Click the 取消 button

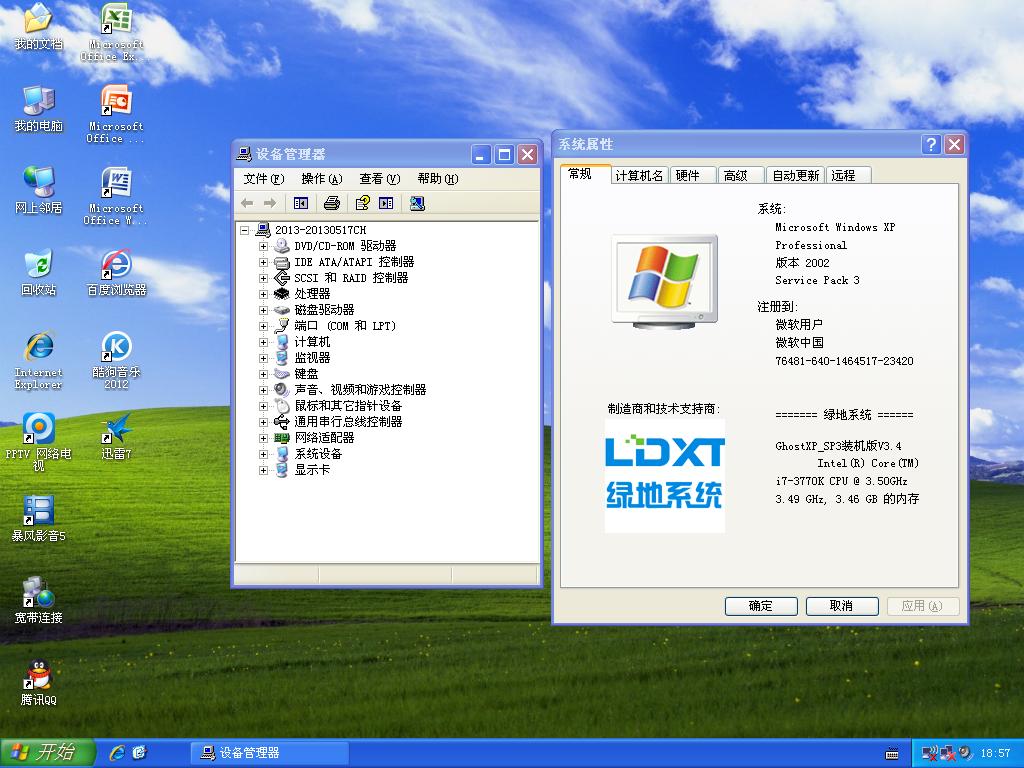pyautogui.click(x=842, y=606)
